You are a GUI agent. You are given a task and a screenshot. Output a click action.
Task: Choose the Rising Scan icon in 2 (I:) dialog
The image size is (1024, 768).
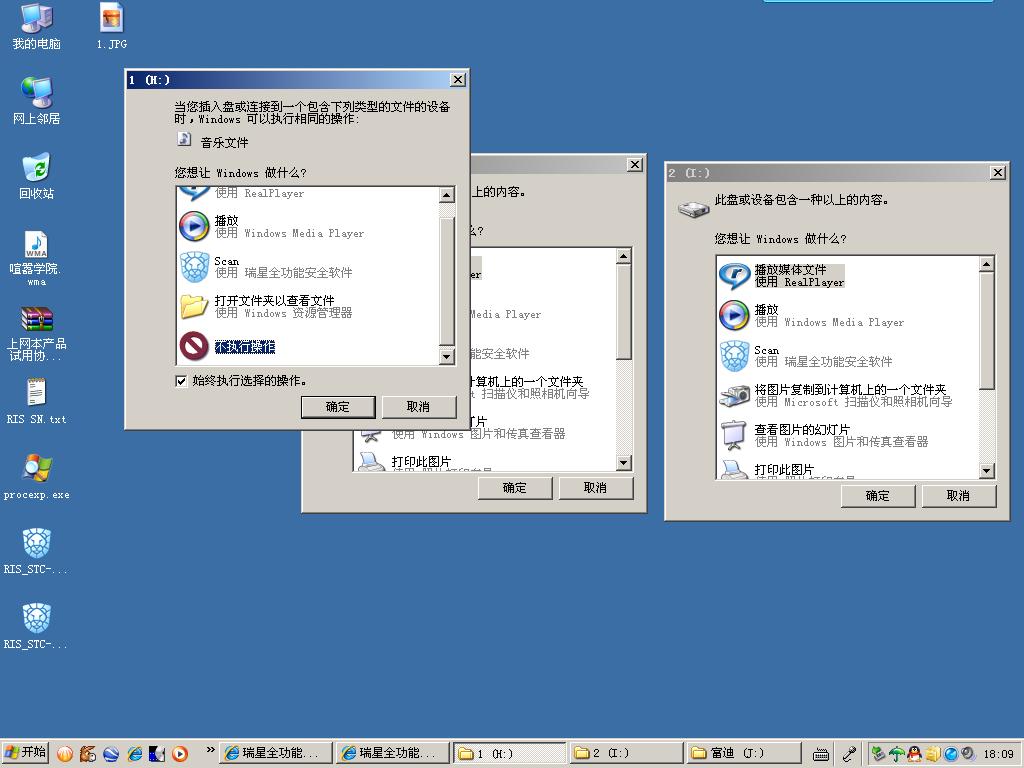[x=734, y=356]
